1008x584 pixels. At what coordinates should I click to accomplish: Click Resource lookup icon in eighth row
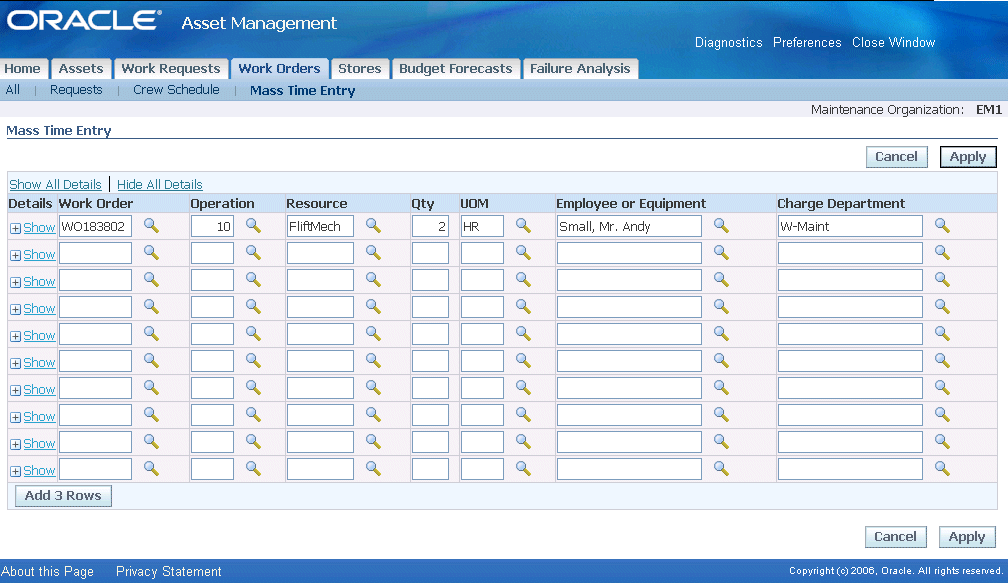pyautogui.click(x=374, y=415)
